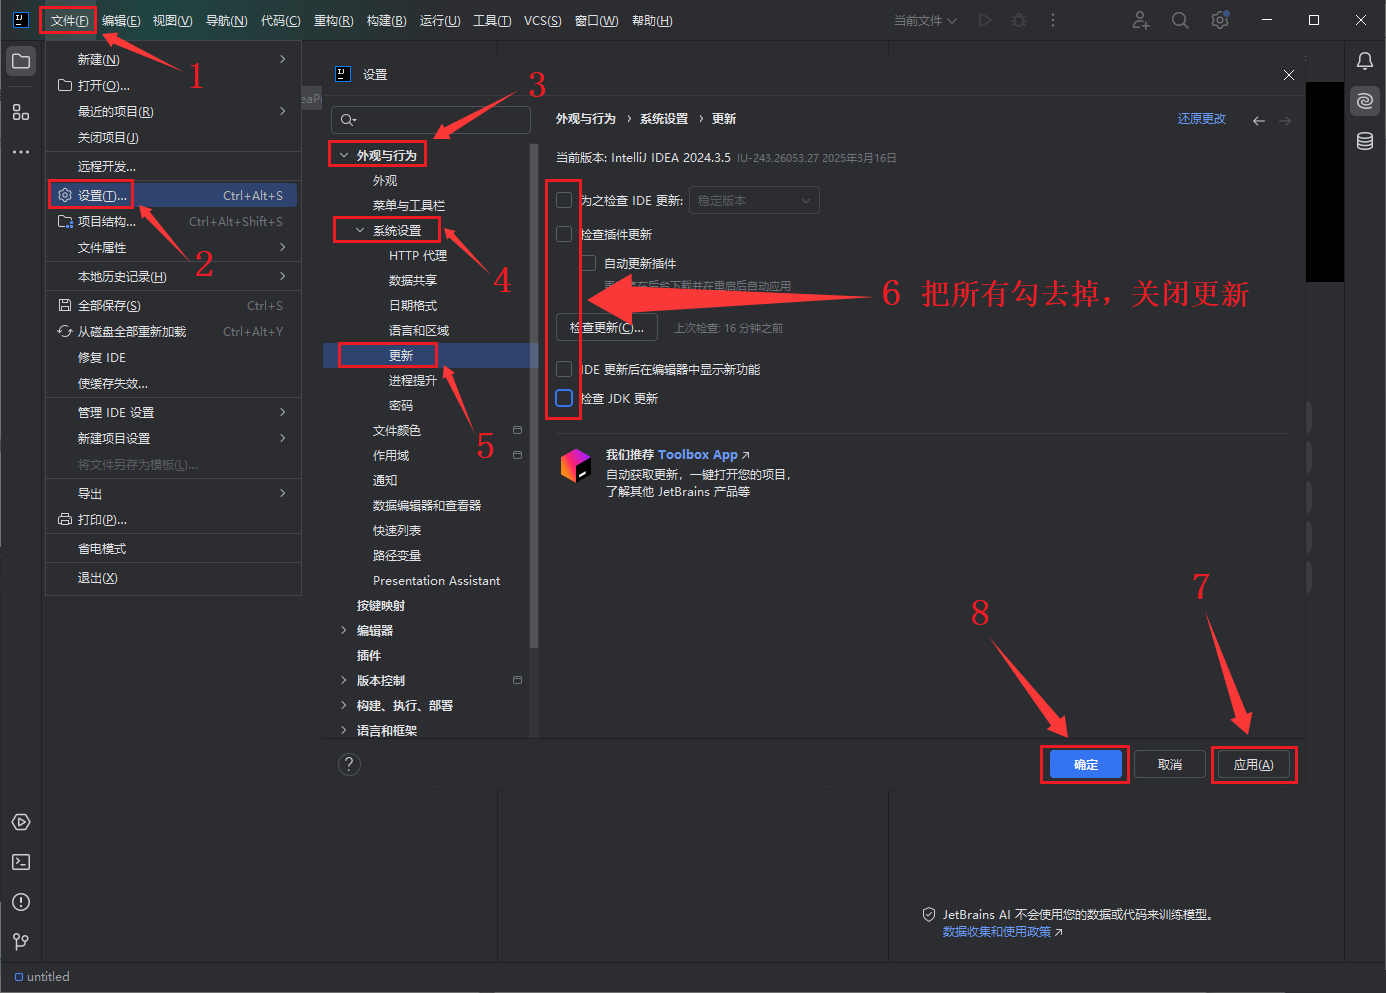Open the Problems tool window icon
Image resolution: width=1386 pixels, height=993 pixels.
click(21, 902)
